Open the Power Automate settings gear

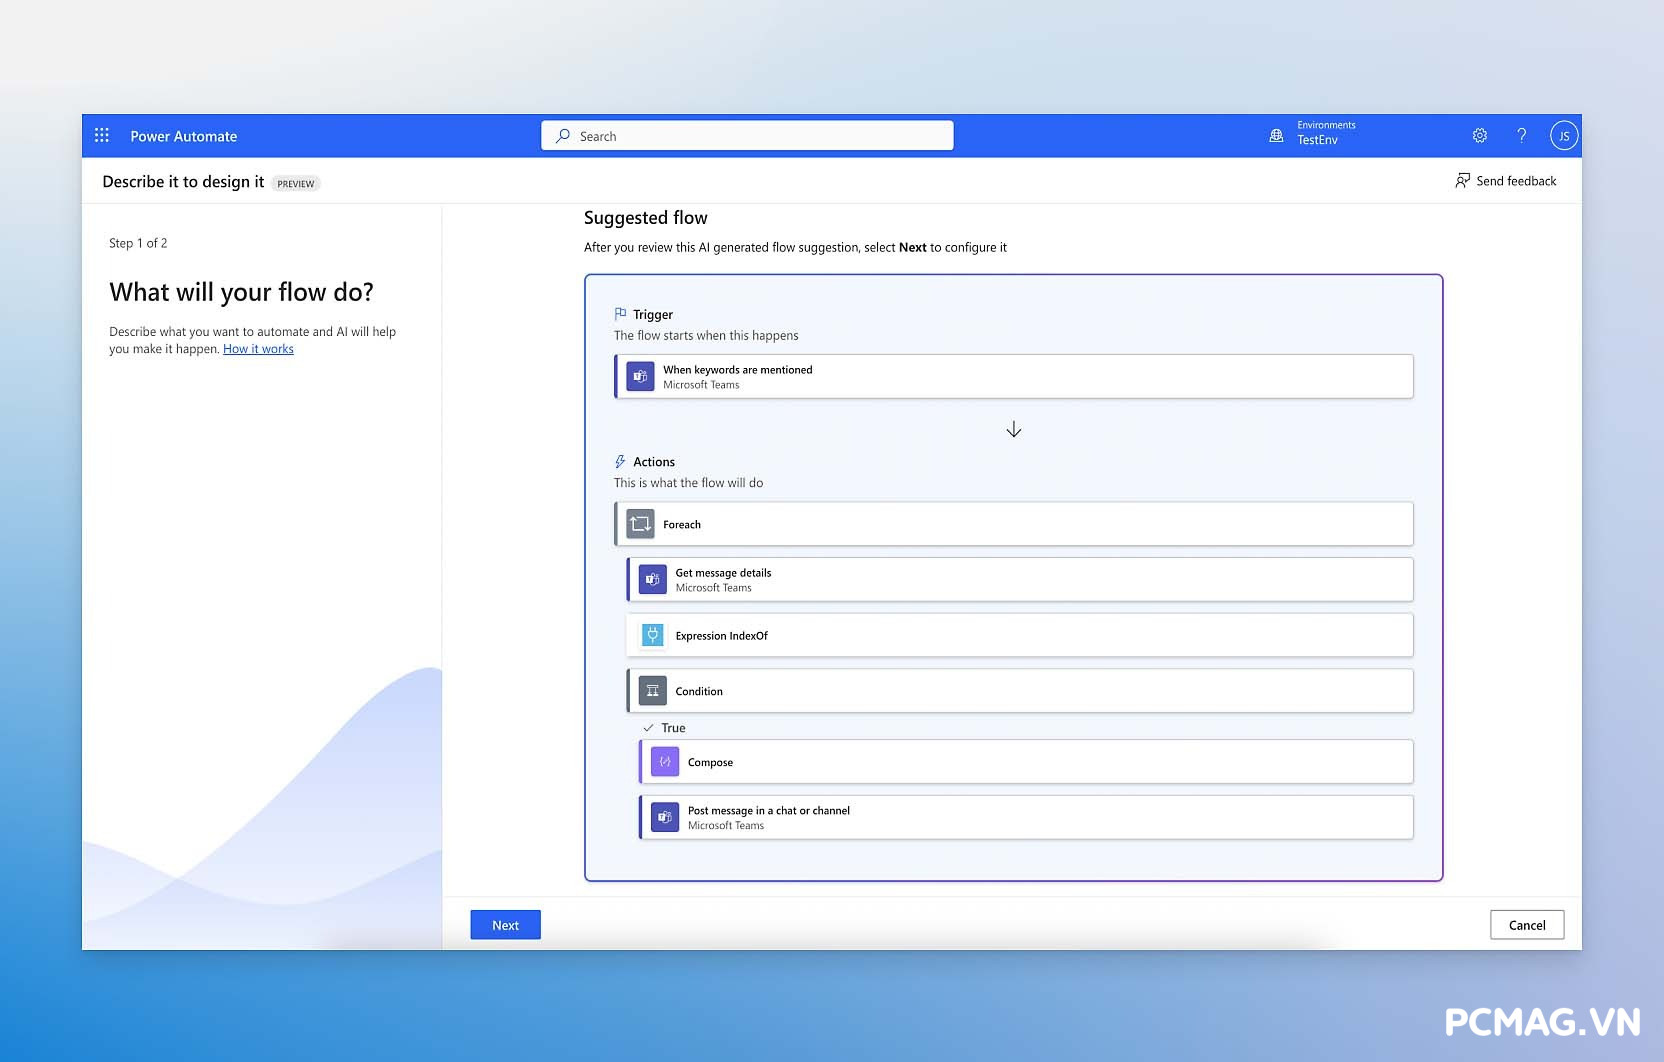(x=1479, y=134)
